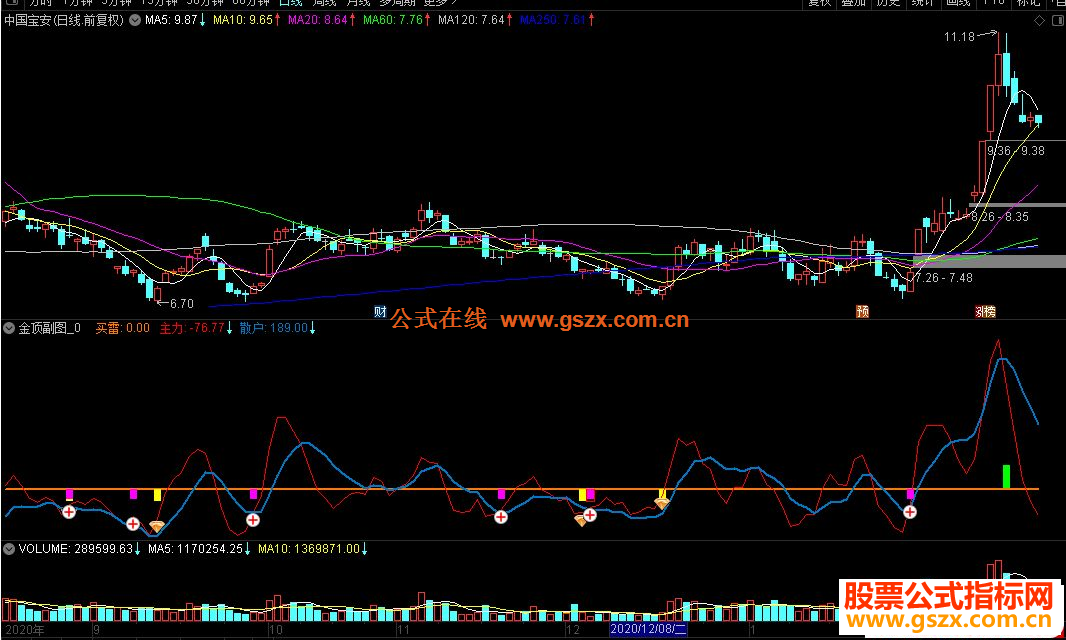
Task: Click the square window icon at top right
Action: tap(1059, 21)
